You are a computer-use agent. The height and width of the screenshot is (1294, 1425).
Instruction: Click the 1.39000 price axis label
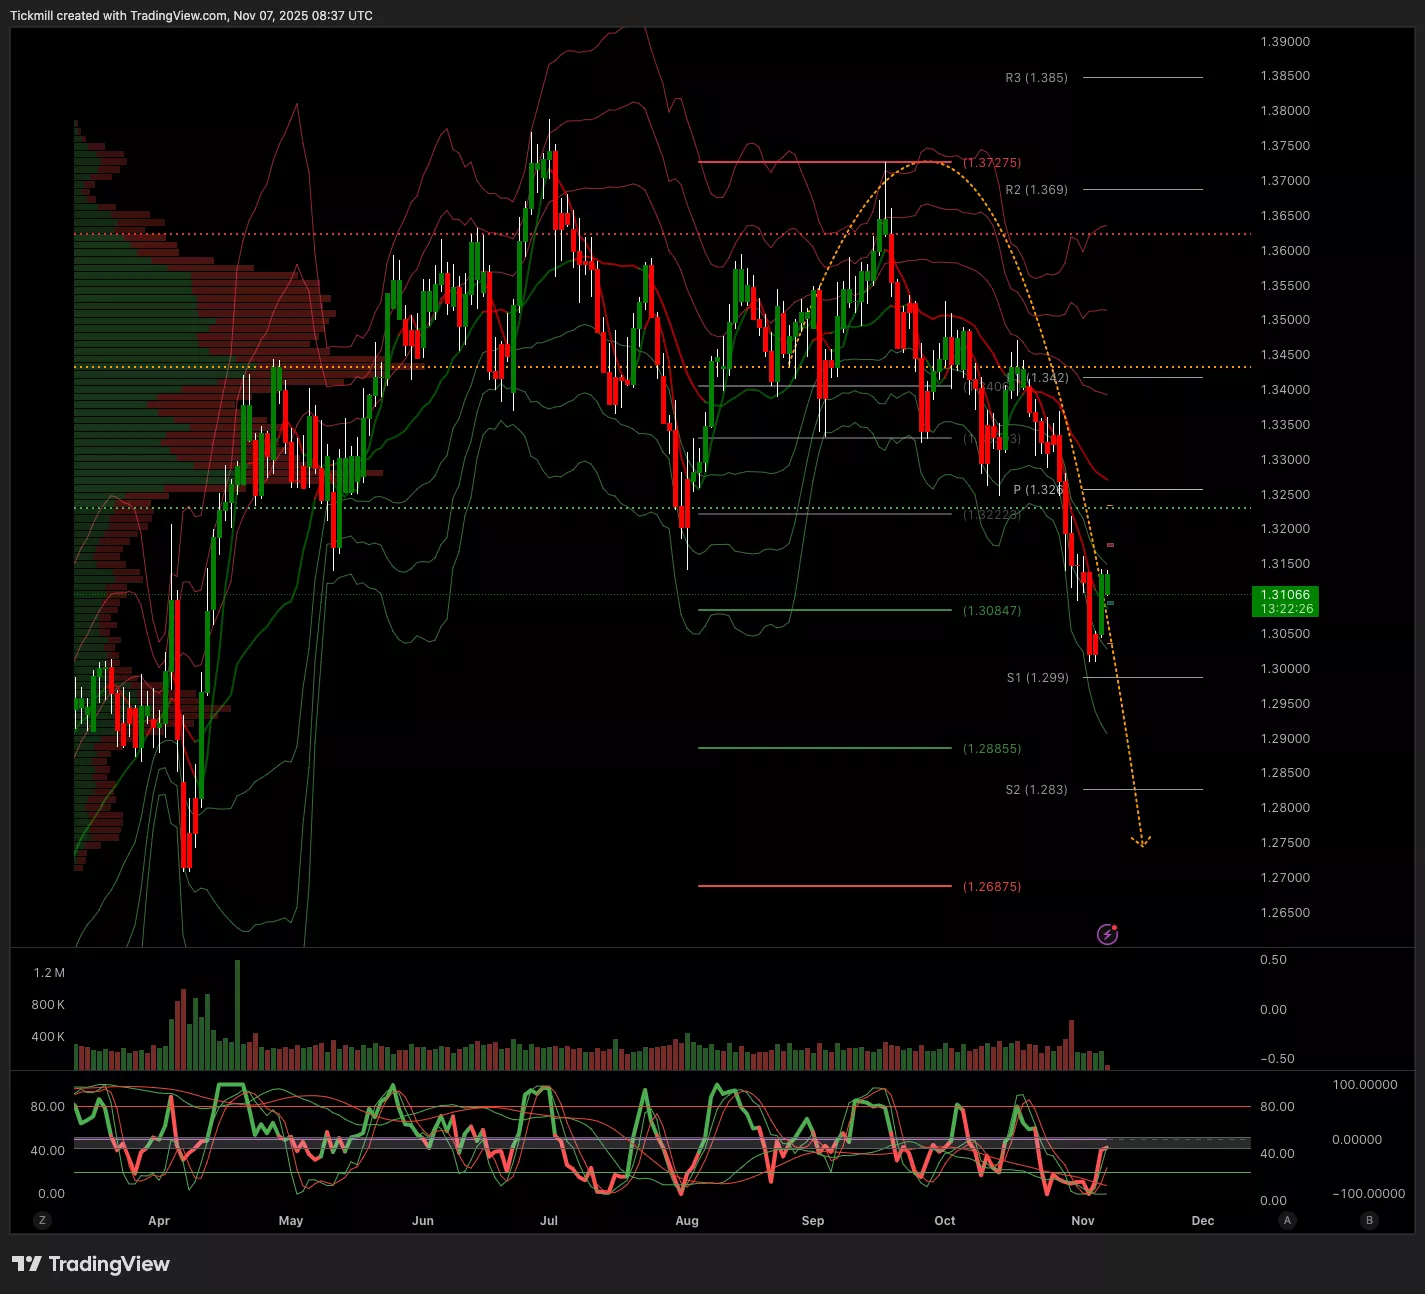(x=1285, y=42)
